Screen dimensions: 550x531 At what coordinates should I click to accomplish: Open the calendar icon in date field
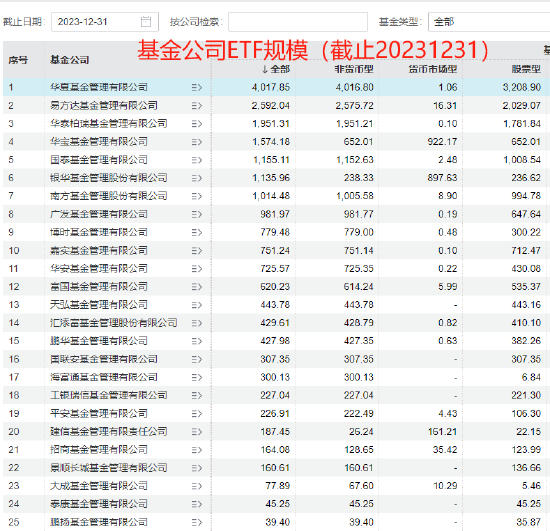point(146,22)
